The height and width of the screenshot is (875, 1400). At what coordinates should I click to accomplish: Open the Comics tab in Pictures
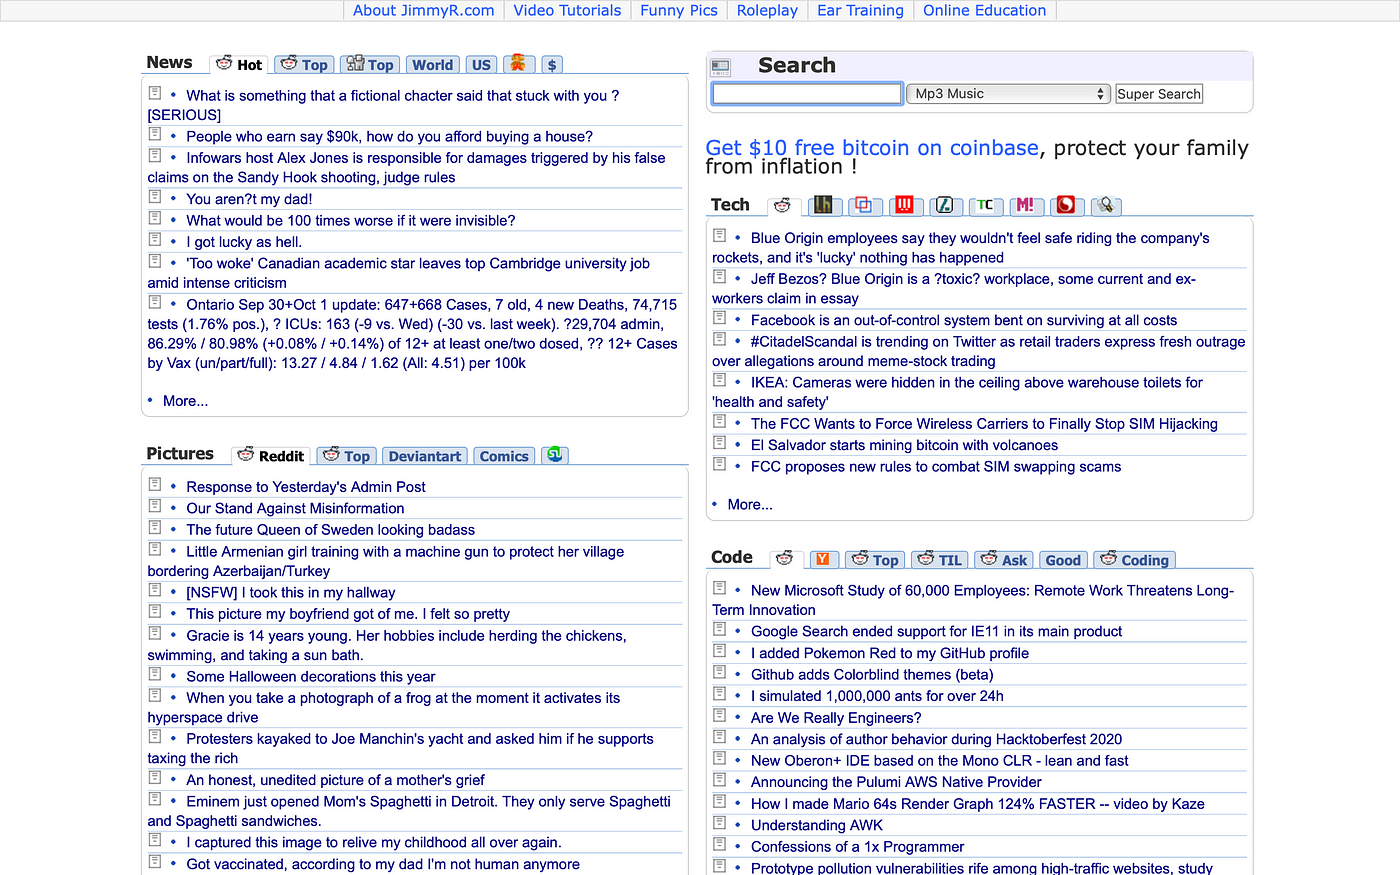tap(504, 456)
